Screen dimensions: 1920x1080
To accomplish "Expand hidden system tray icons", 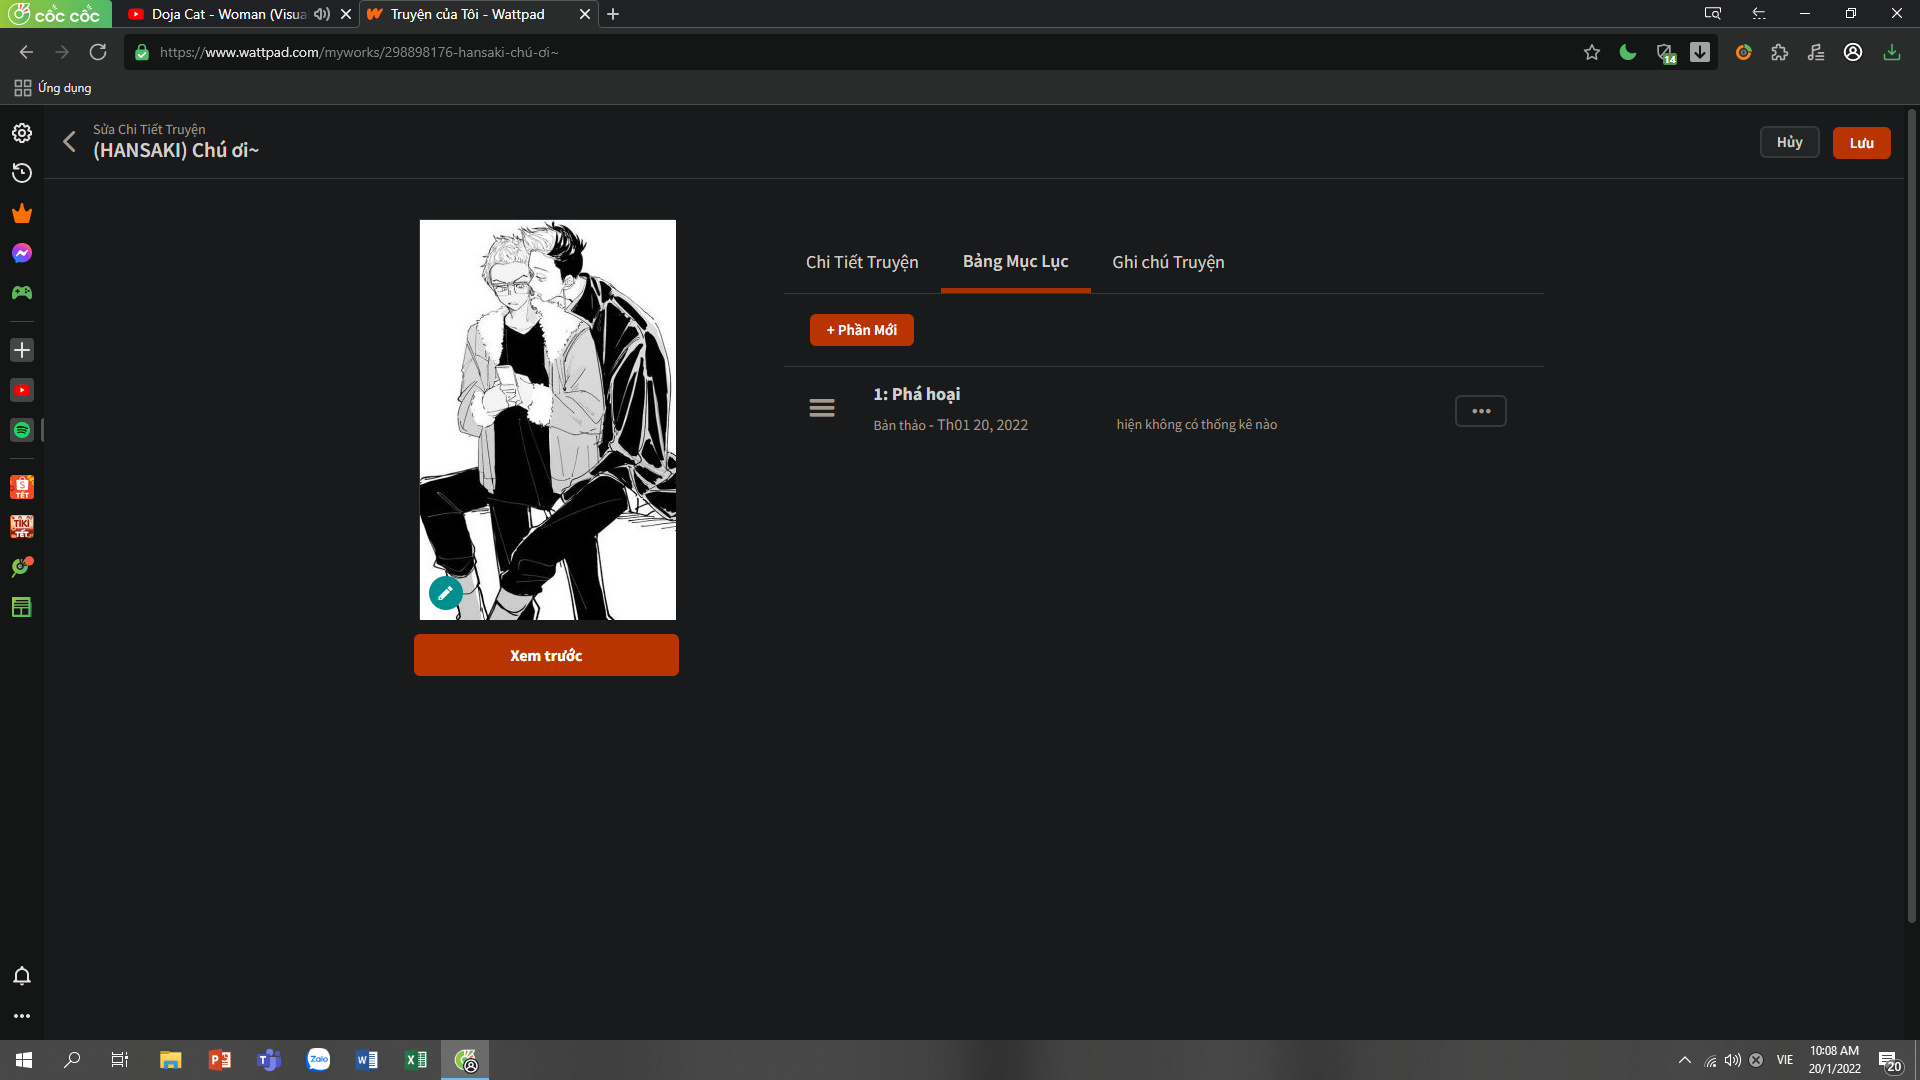I will [1685, 1060].
